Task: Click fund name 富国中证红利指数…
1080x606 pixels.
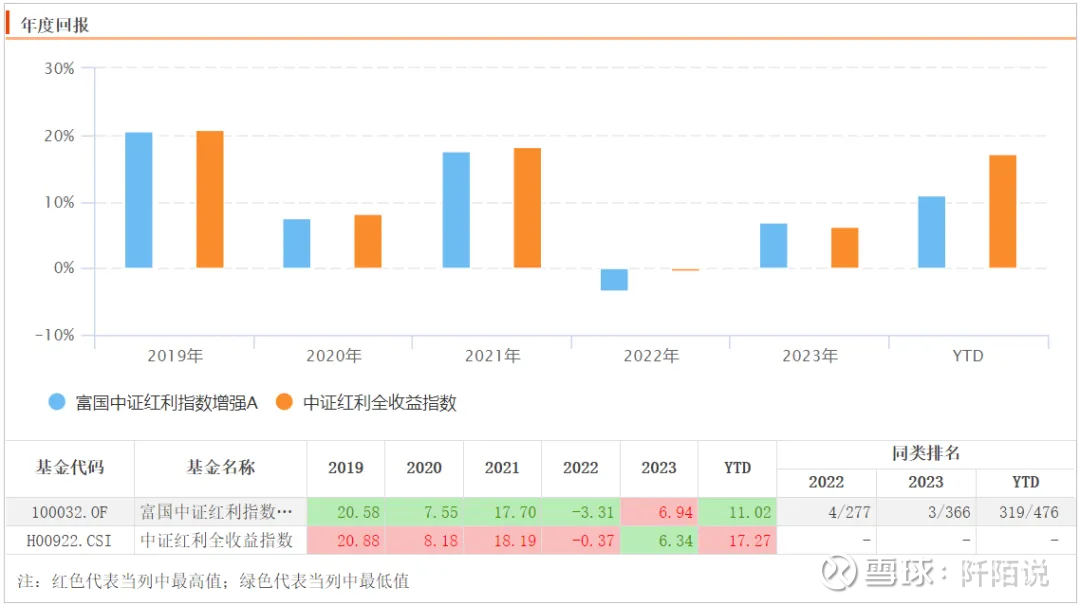Action: (216, 512)
